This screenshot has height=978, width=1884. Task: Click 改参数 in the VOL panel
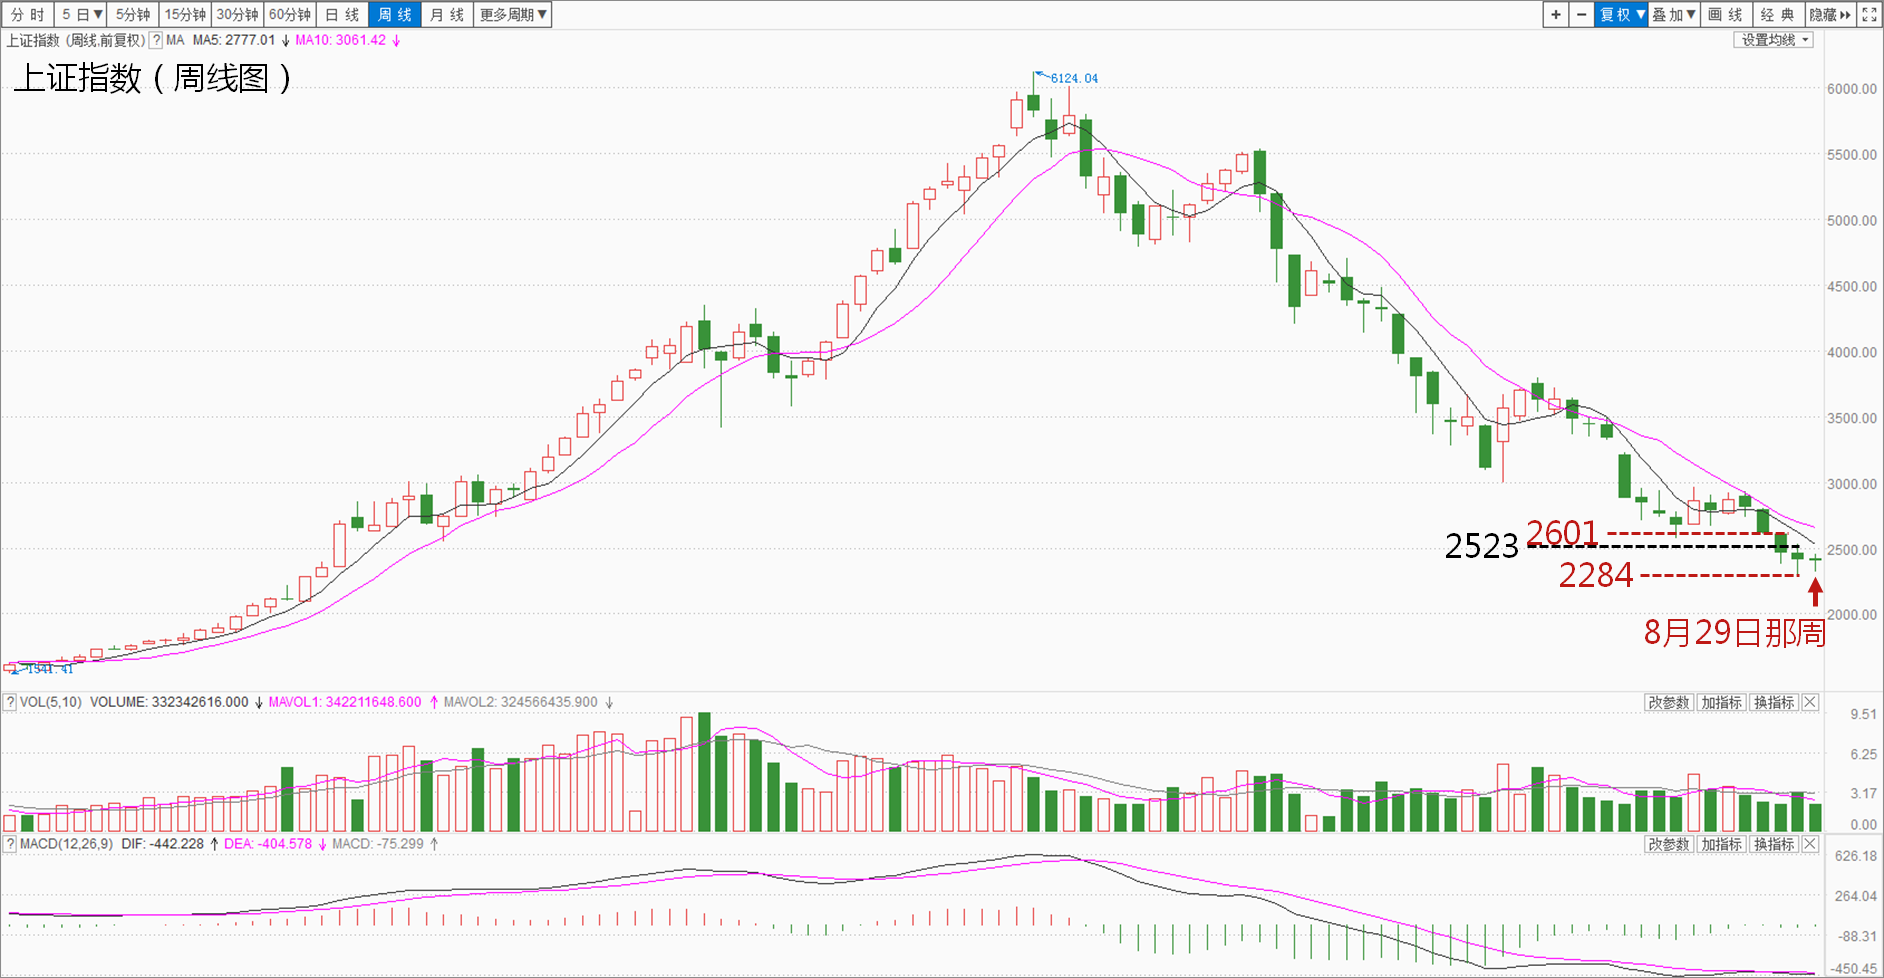tap(1669, 703)
